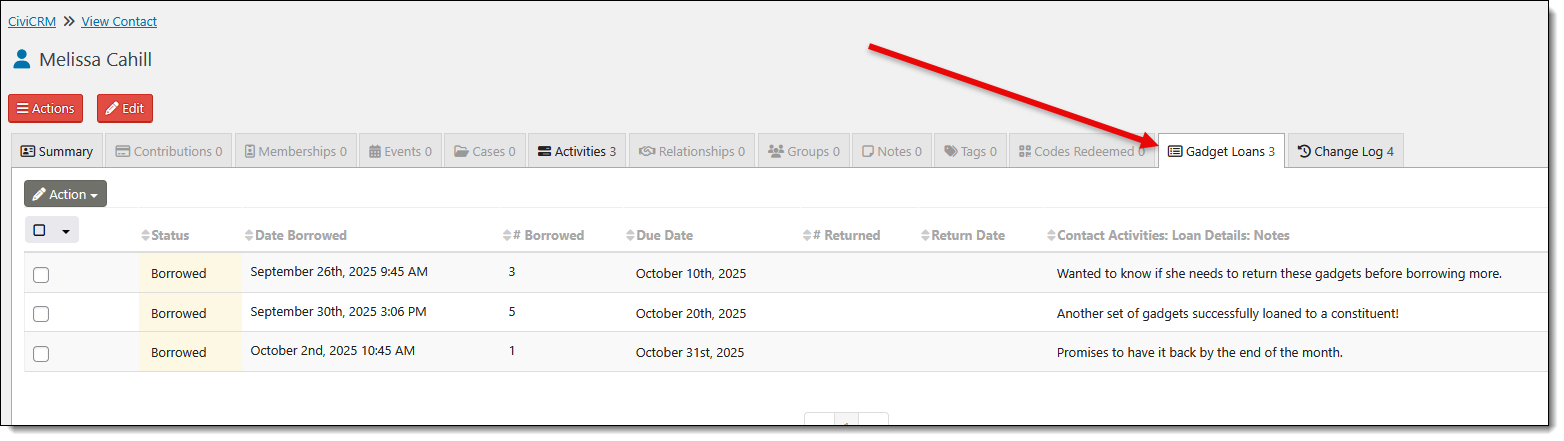The height and width of the screenshot is (441, 1564).
Task: Select the September 30th loan row checkbox
Action: point(41,314)
